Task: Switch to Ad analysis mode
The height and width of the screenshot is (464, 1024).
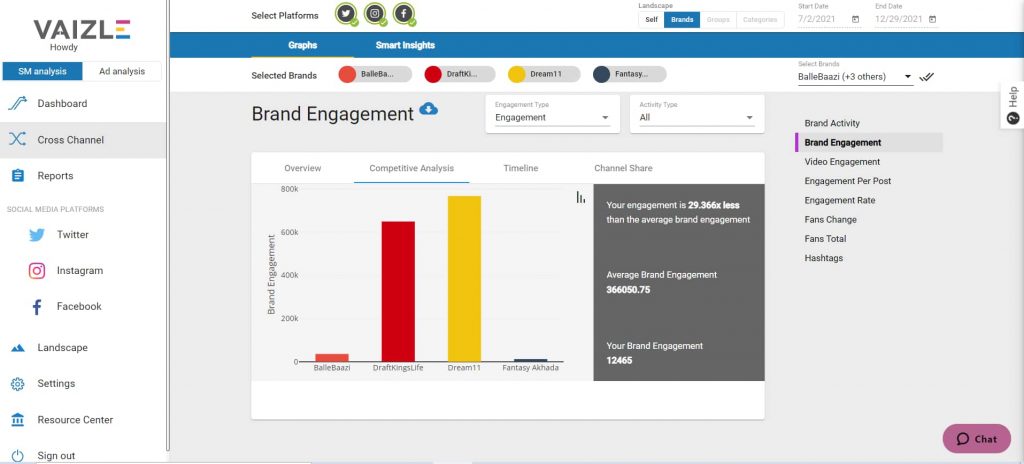Action: (x=121, y=71)
